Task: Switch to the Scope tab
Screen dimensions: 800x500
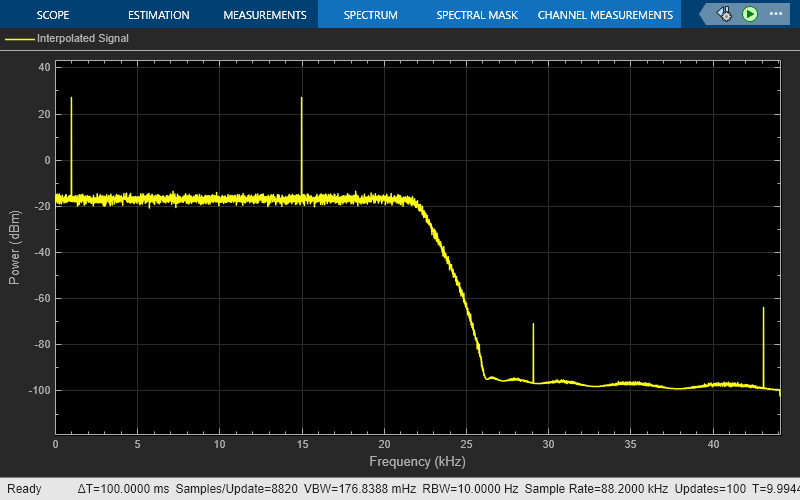Action: (x=53, y=15)
